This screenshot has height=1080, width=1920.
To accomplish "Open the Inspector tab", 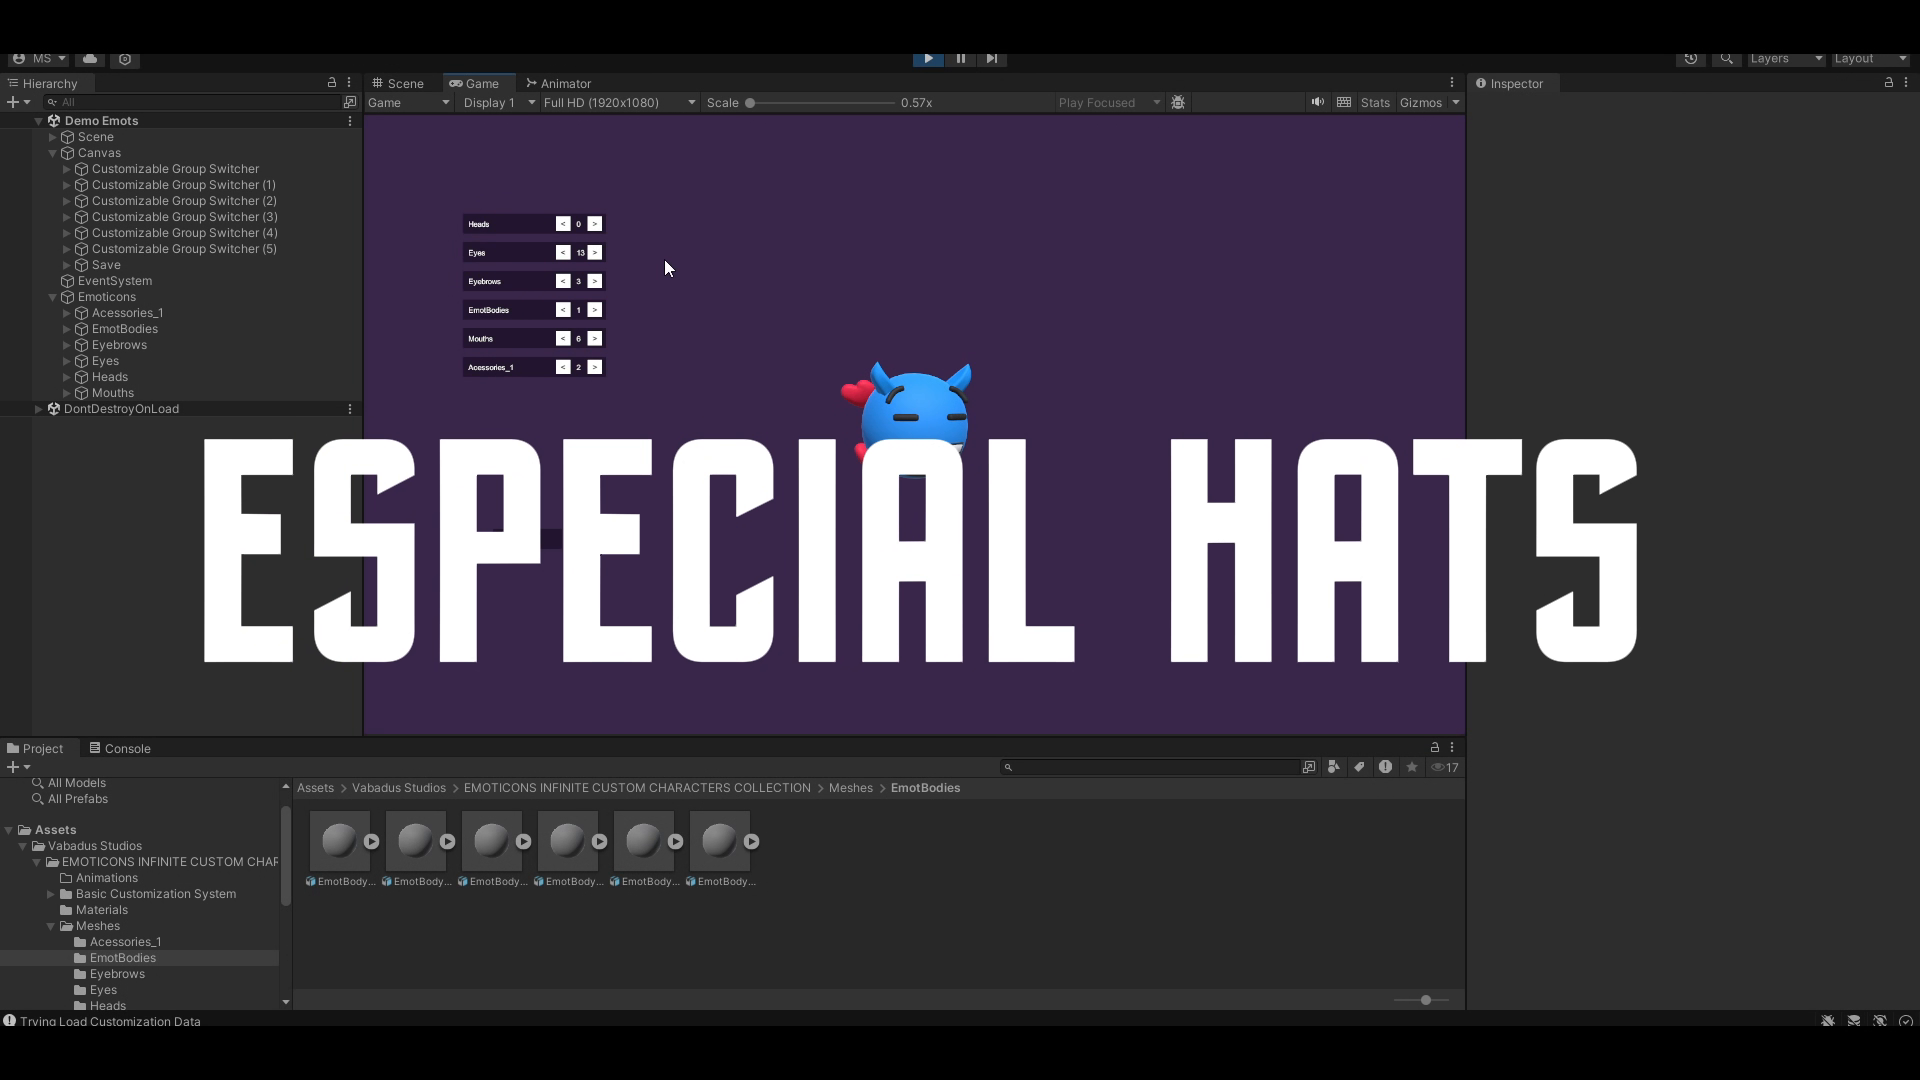I will click(x=1510, y=83).
